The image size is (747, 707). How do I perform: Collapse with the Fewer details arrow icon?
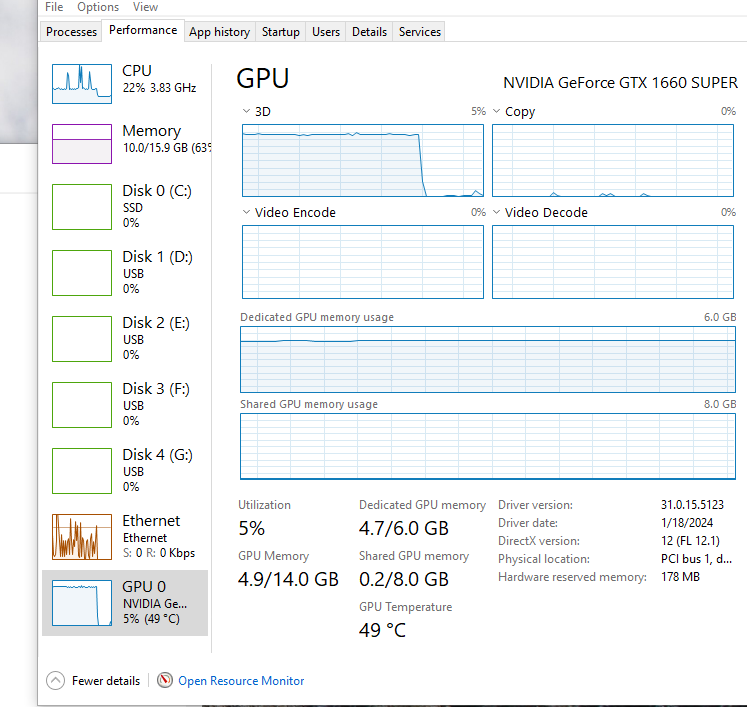click(55, 680)
